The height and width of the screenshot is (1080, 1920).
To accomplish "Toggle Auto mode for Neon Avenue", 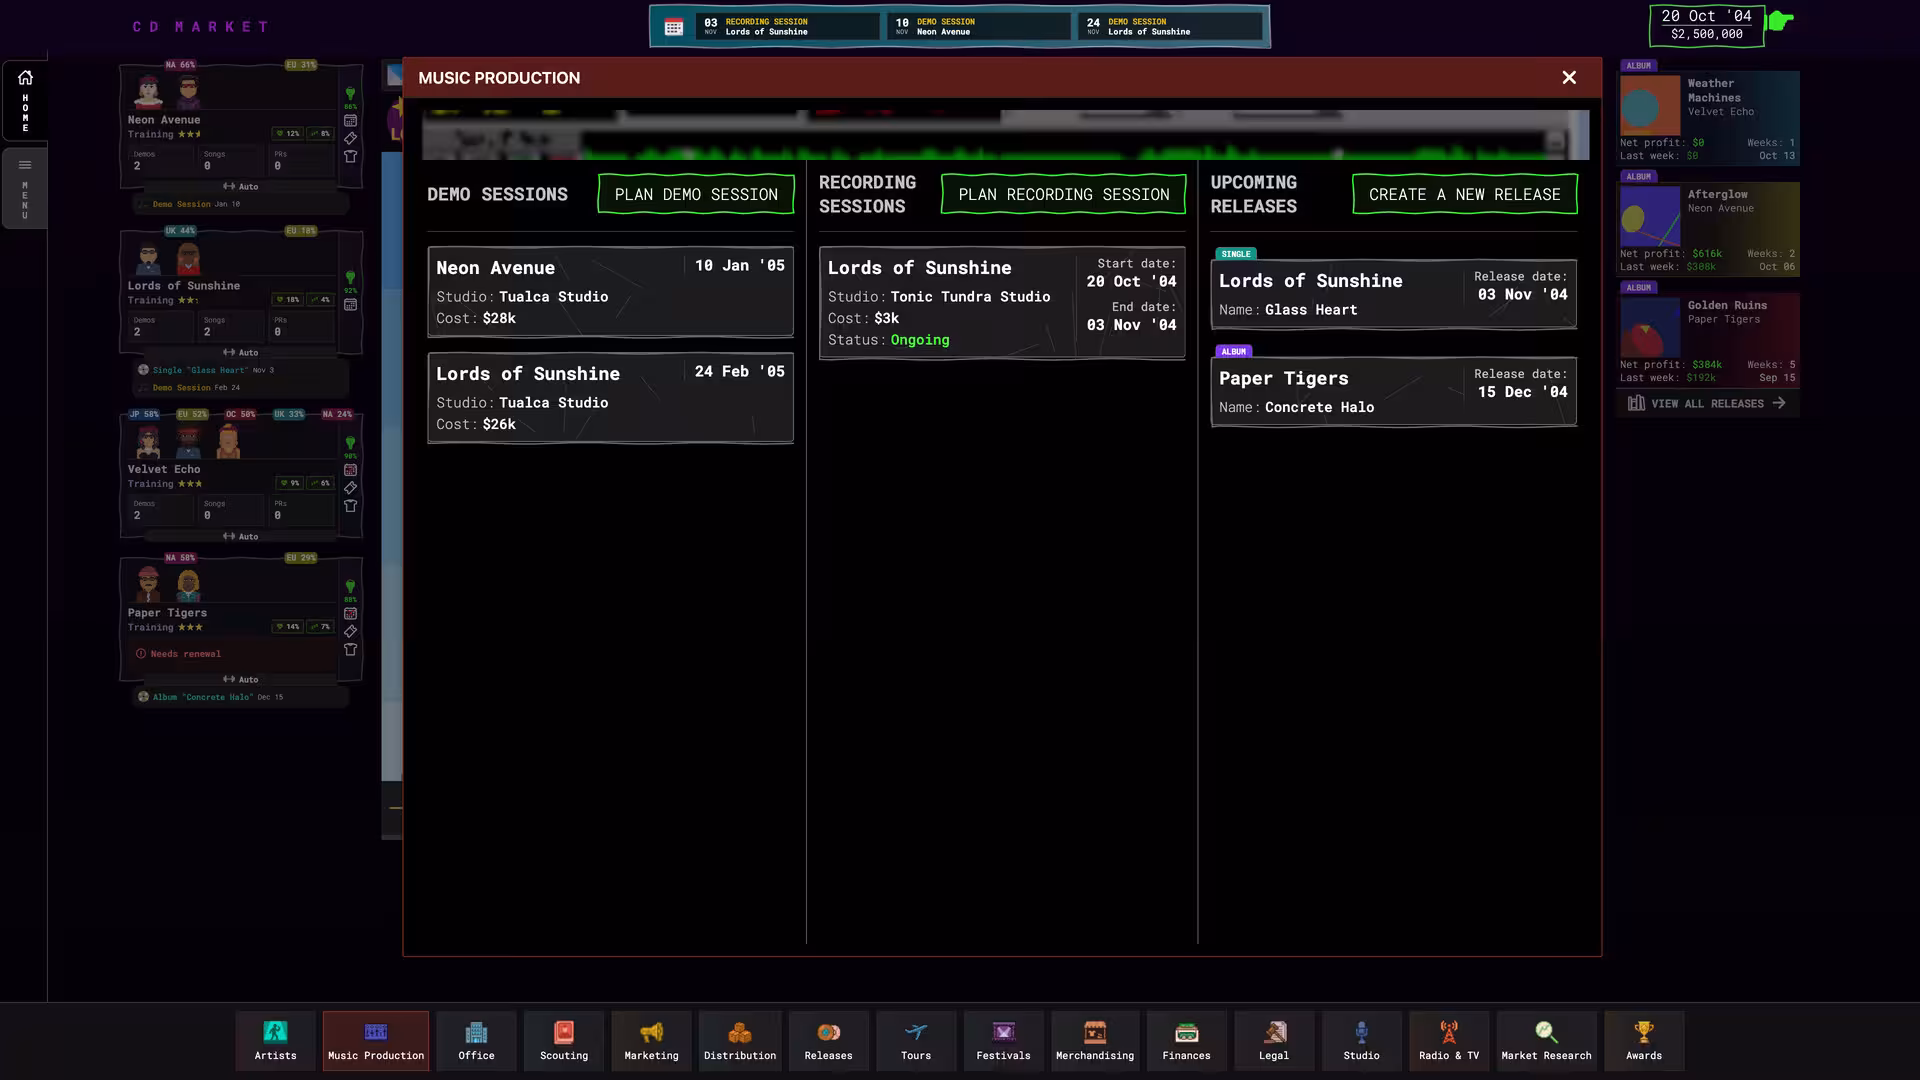I will coord(241,187).
